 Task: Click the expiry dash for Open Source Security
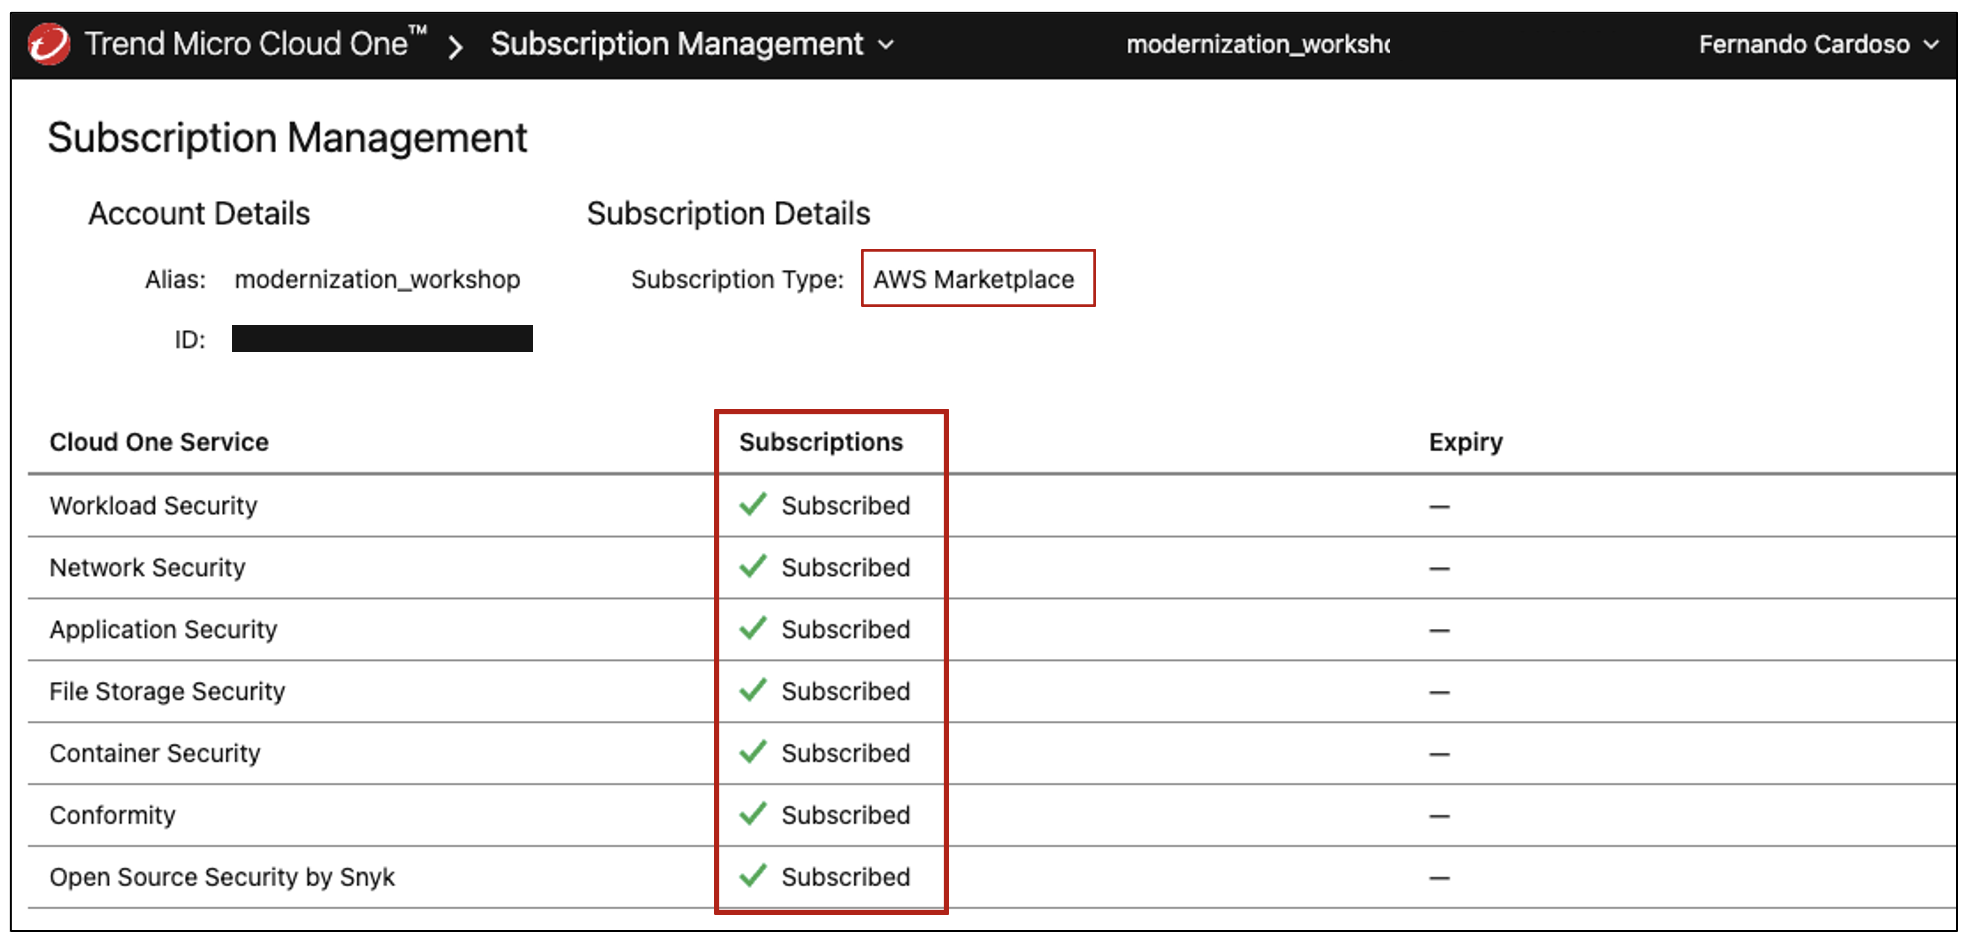pyautogui.click(x=1439, y=879)
